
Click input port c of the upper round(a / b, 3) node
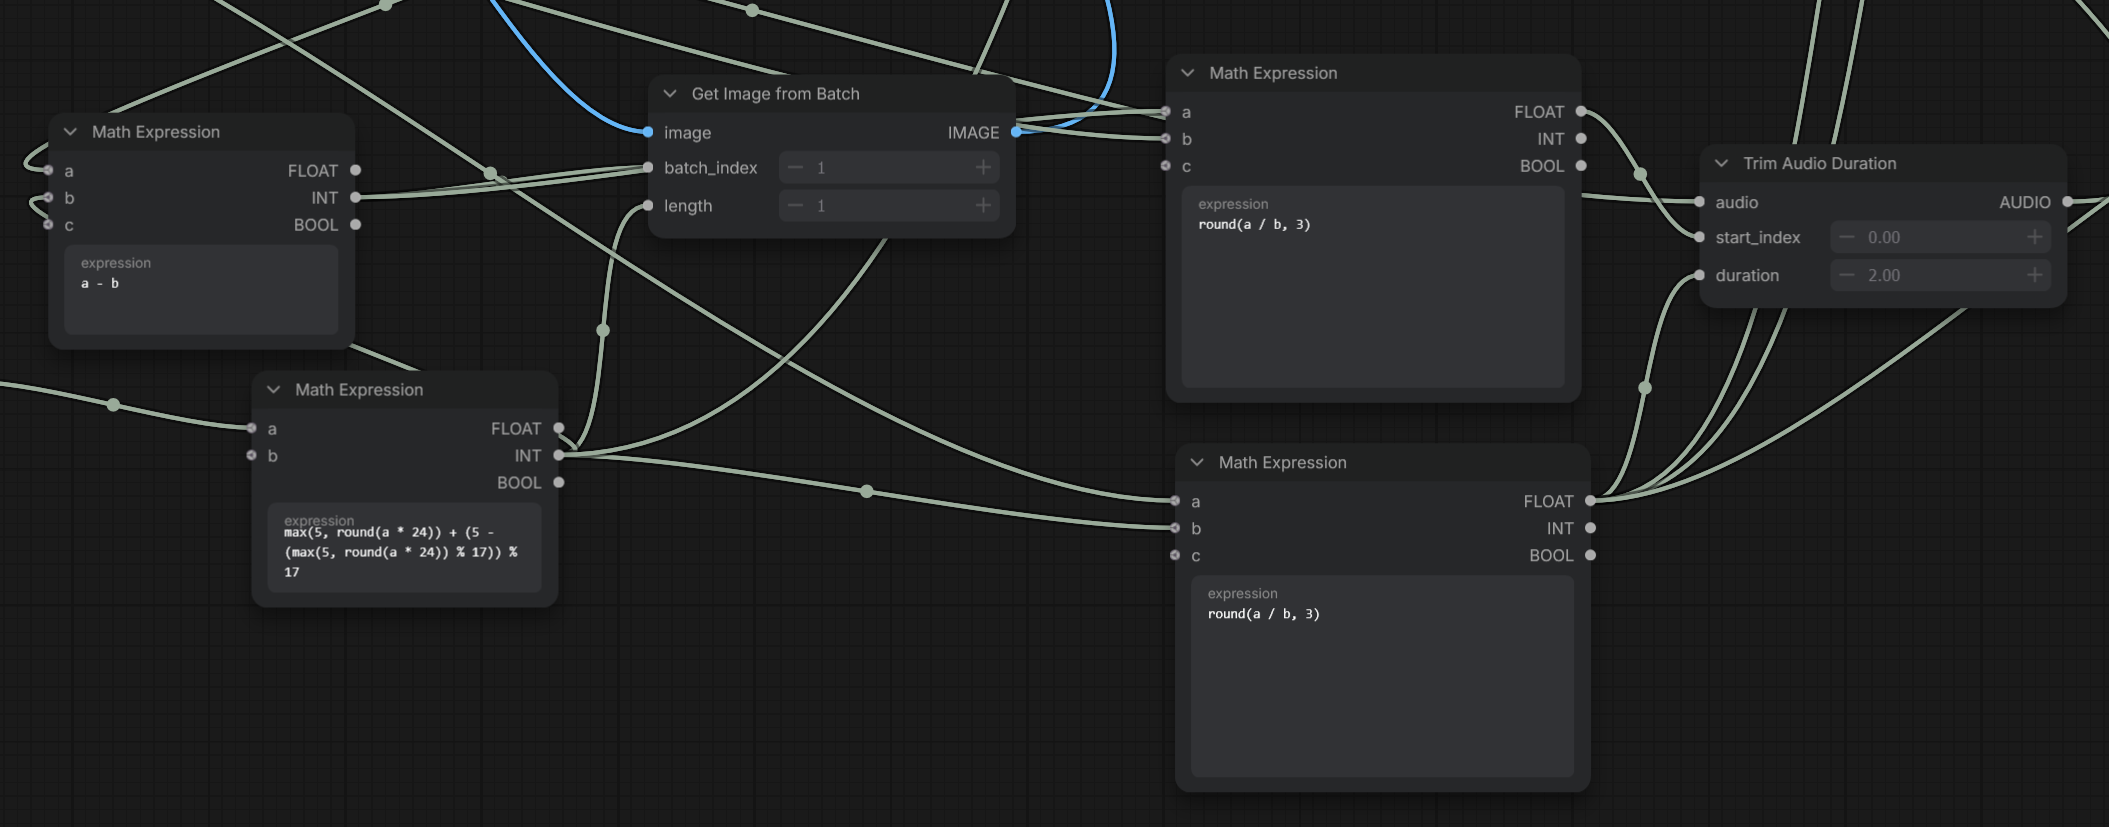(x=1165, y=165)
